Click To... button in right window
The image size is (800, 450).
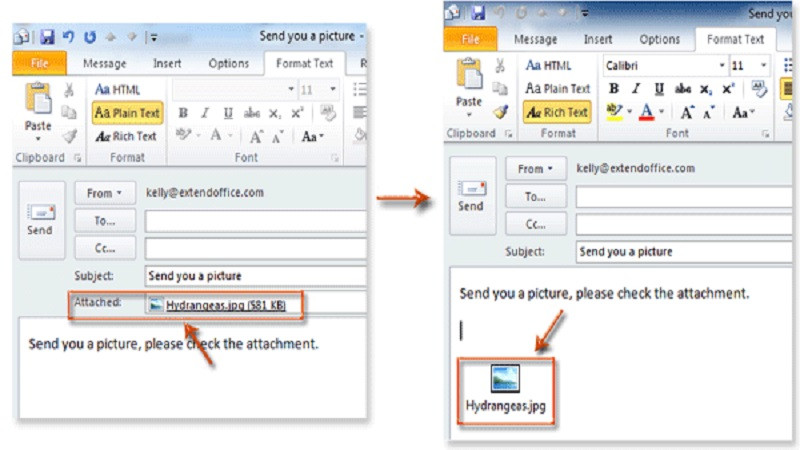coord(536,197)
